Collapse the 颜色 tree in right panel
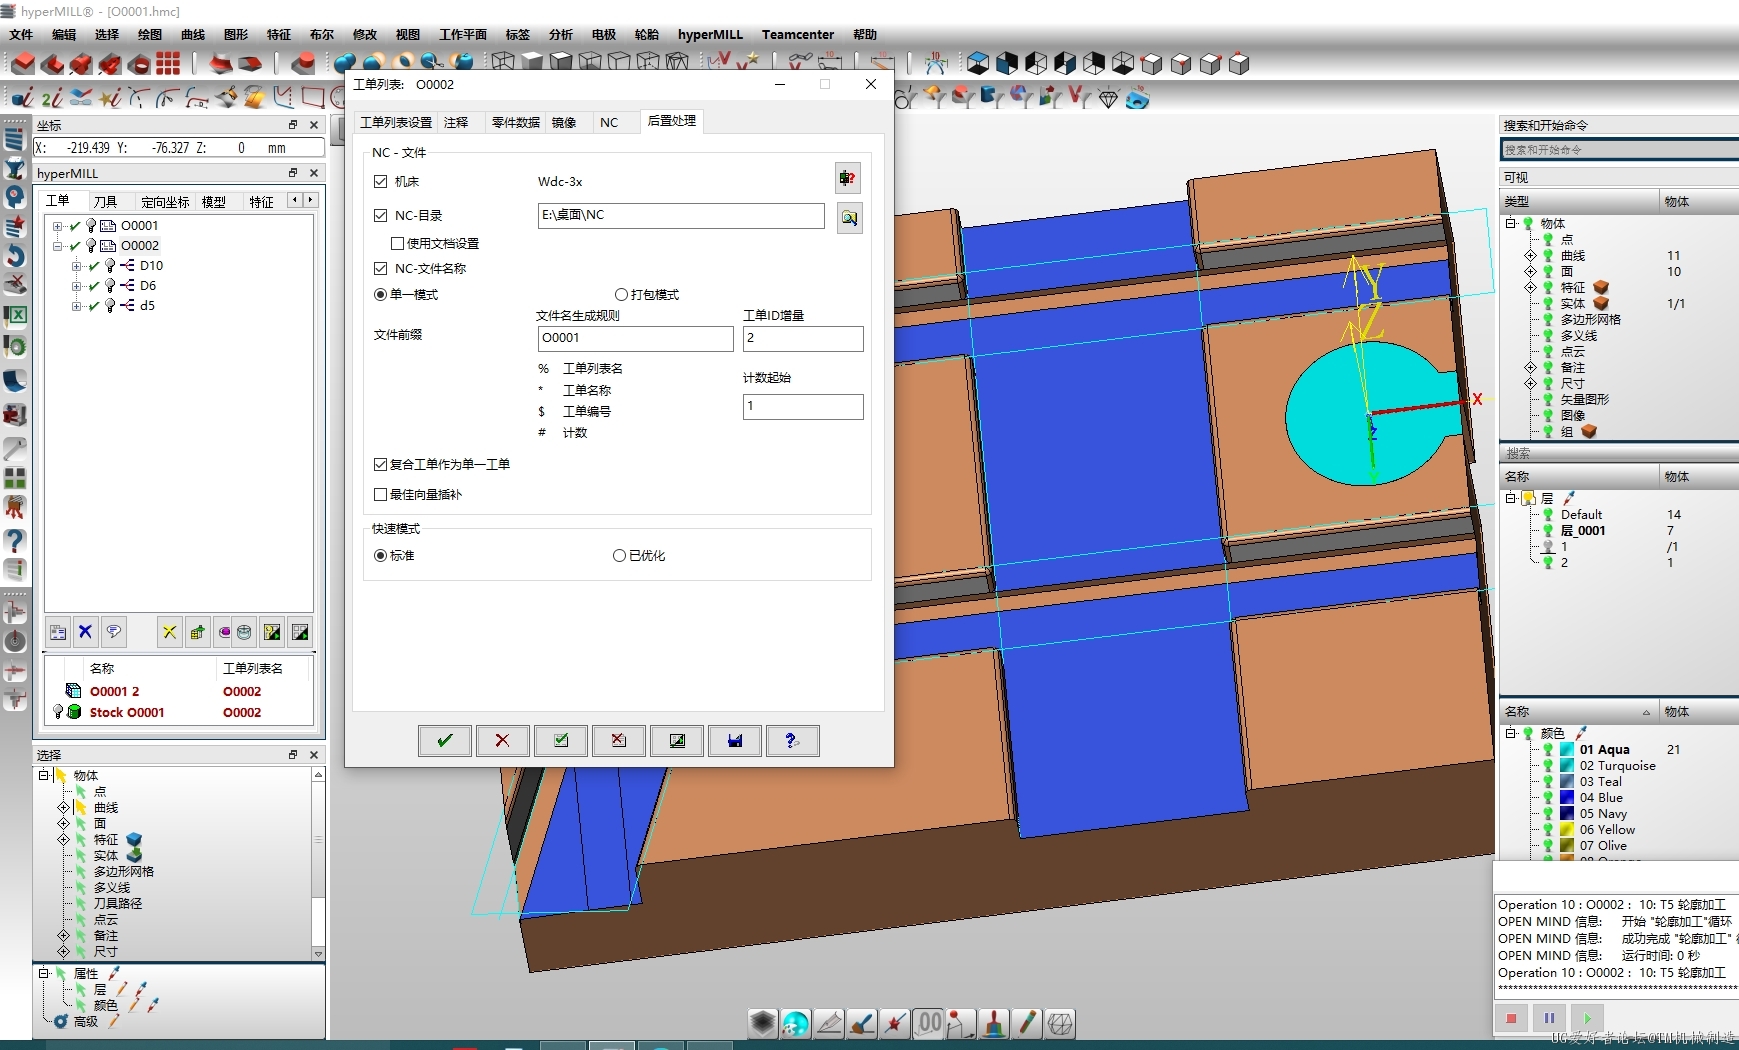 tap(1511, 733)
